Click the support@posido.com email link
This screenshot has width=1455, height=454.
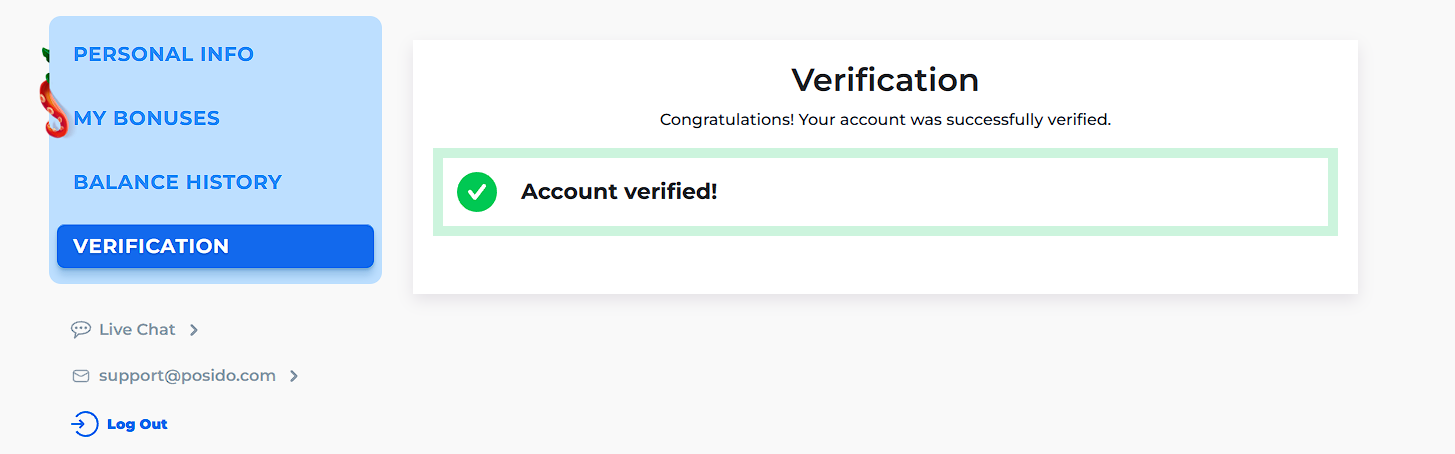[187, 376]
